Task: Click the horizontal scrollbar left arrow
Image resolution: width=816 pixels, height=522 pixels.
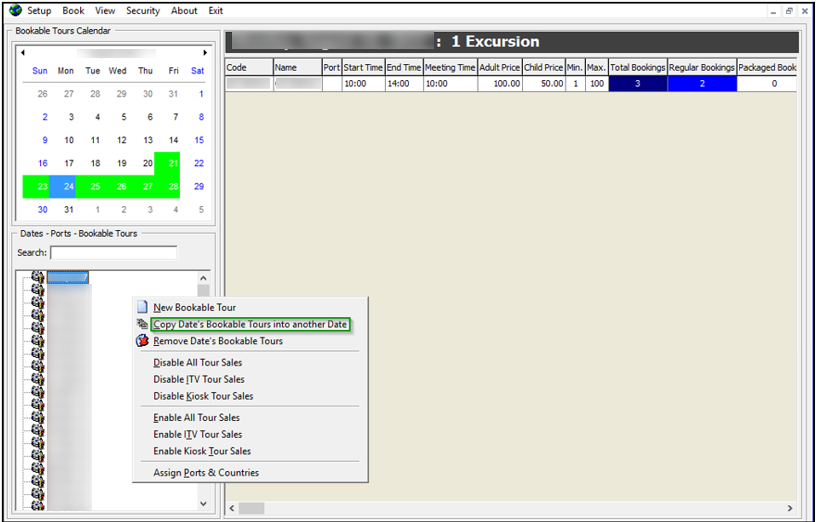Action: [x=232, y=508]
